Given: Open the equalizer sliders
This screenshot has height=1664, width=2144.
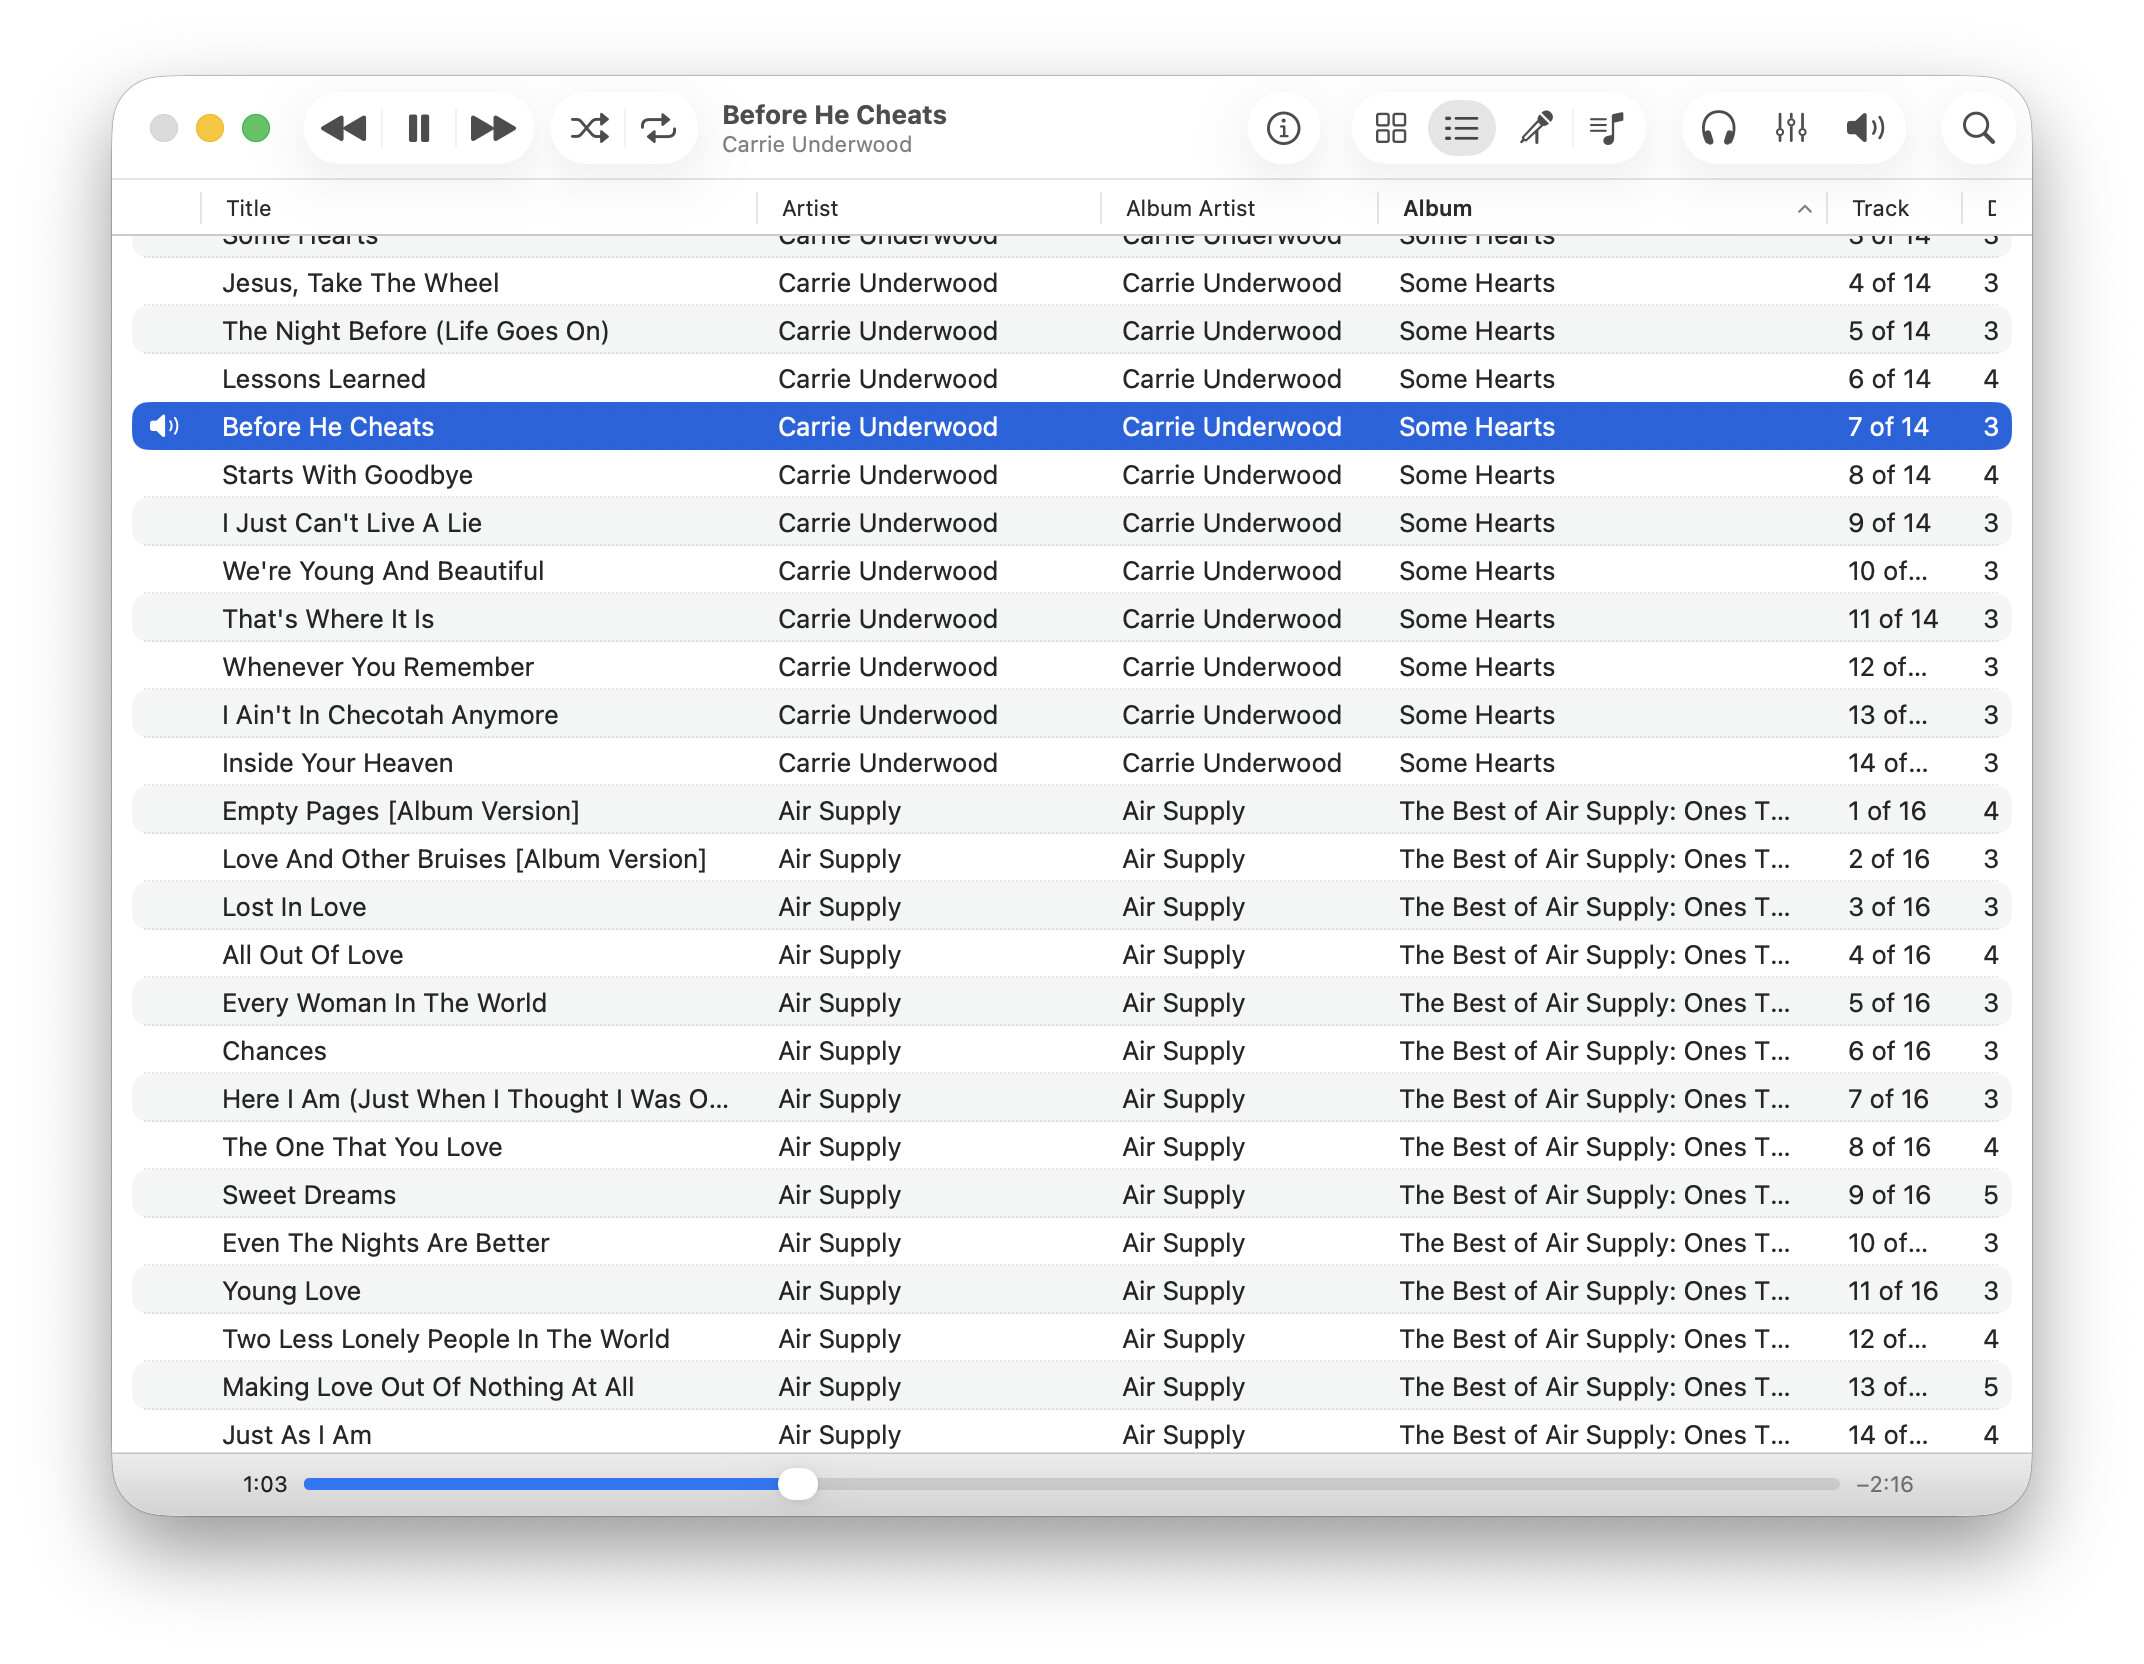Looking at the screenshot, I should (x=1791, y=128).
